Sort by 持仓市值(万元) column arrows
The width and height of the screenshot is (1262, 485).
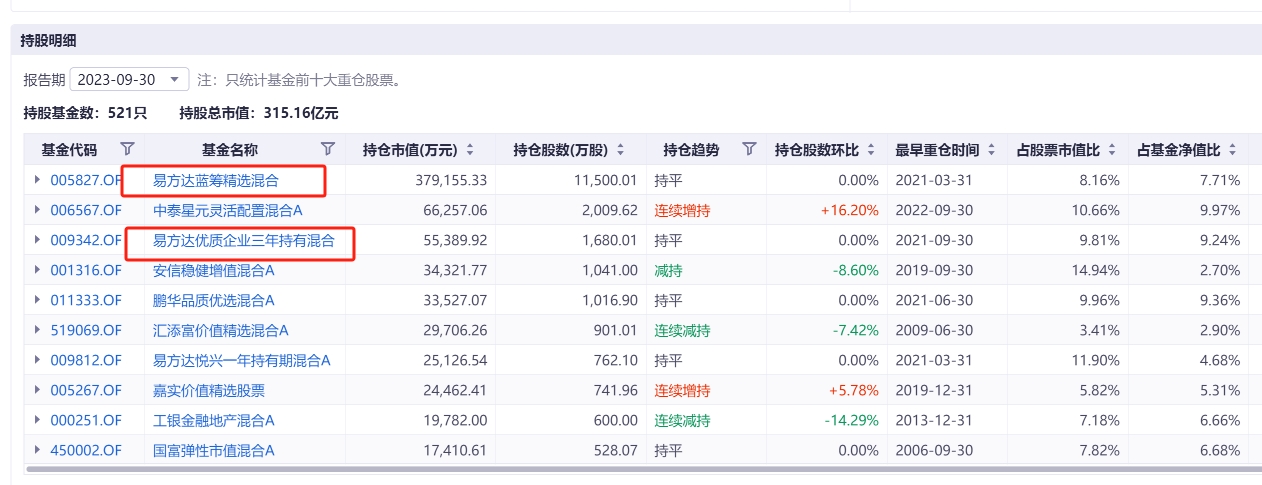[470, 150]
